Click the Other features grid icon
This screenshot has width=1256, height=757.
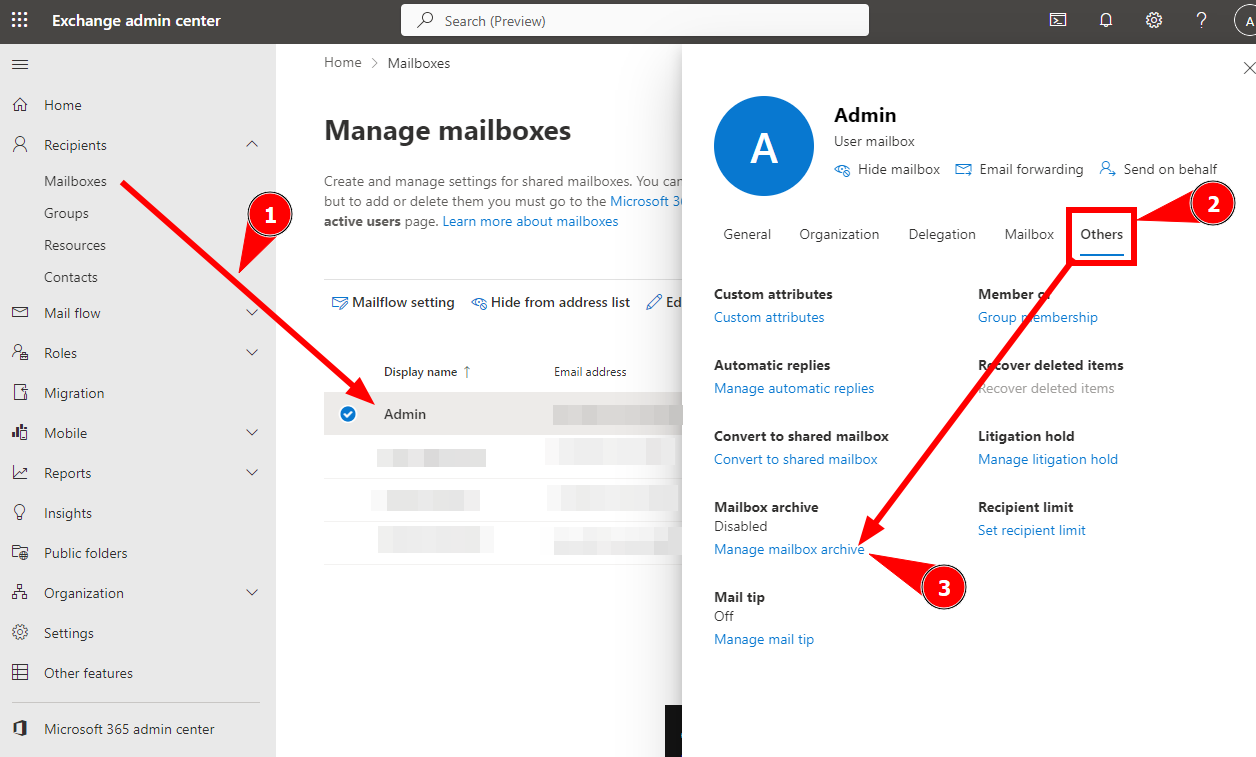pyautogui.click(x=20, y=673)
